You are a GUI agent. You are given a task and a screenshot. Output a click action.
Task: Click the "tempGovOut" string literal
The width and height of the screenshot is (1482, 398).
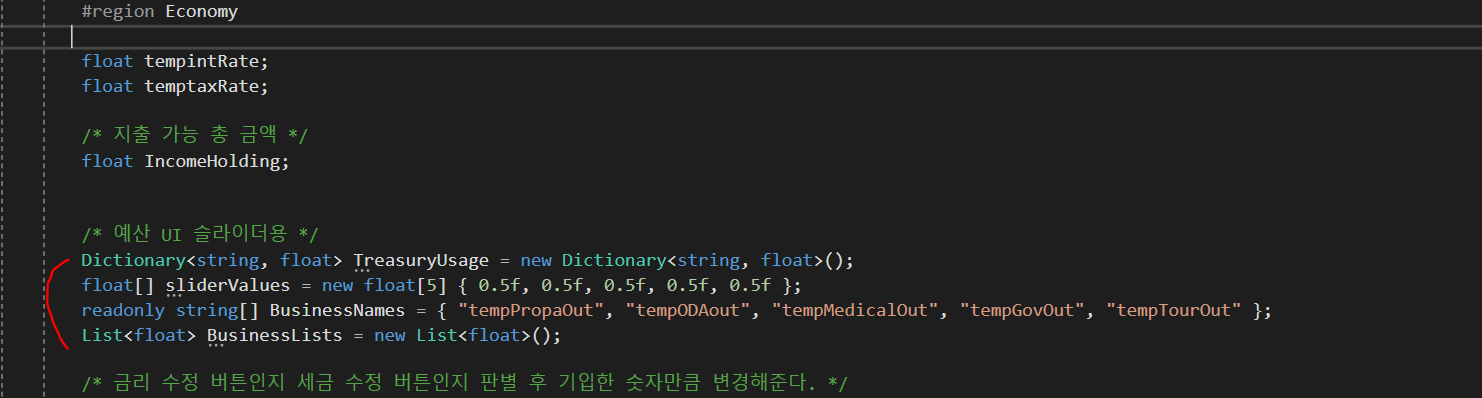click(x=1024, y=311)
